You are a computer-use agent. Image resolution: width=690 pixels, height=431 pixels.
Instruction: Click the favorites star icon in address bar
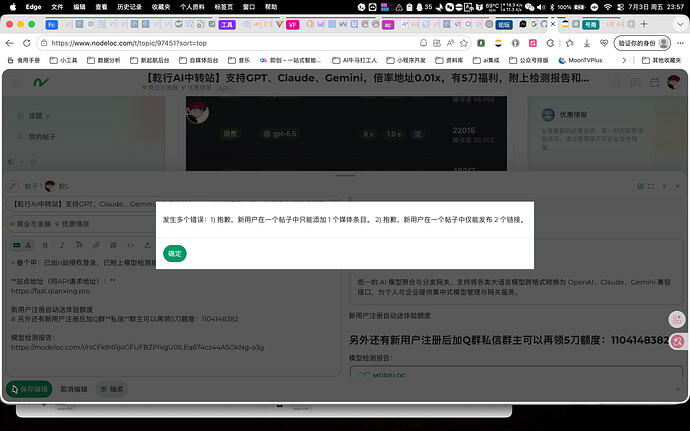click(x=463, y=43)
